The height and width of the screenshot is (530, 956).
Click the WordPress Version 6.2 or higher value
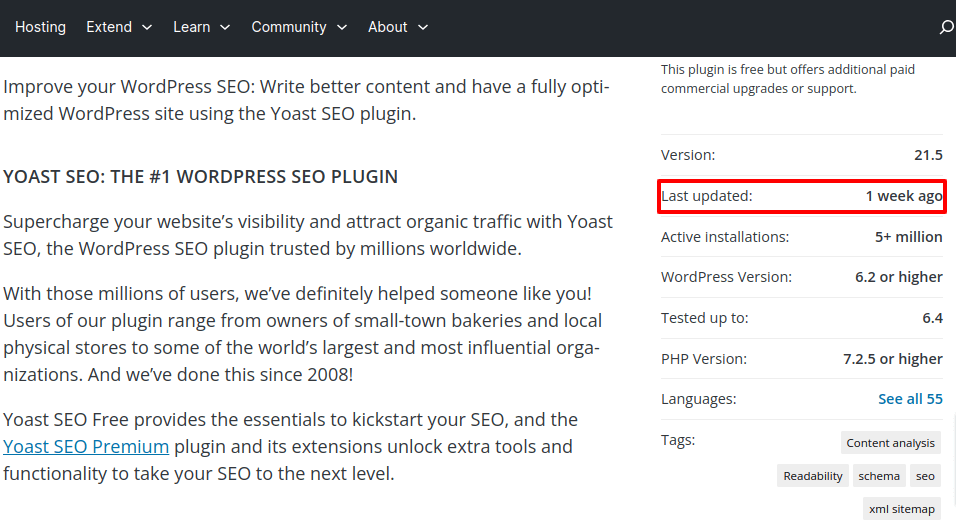pyautogui.click(x=898, y=277)
